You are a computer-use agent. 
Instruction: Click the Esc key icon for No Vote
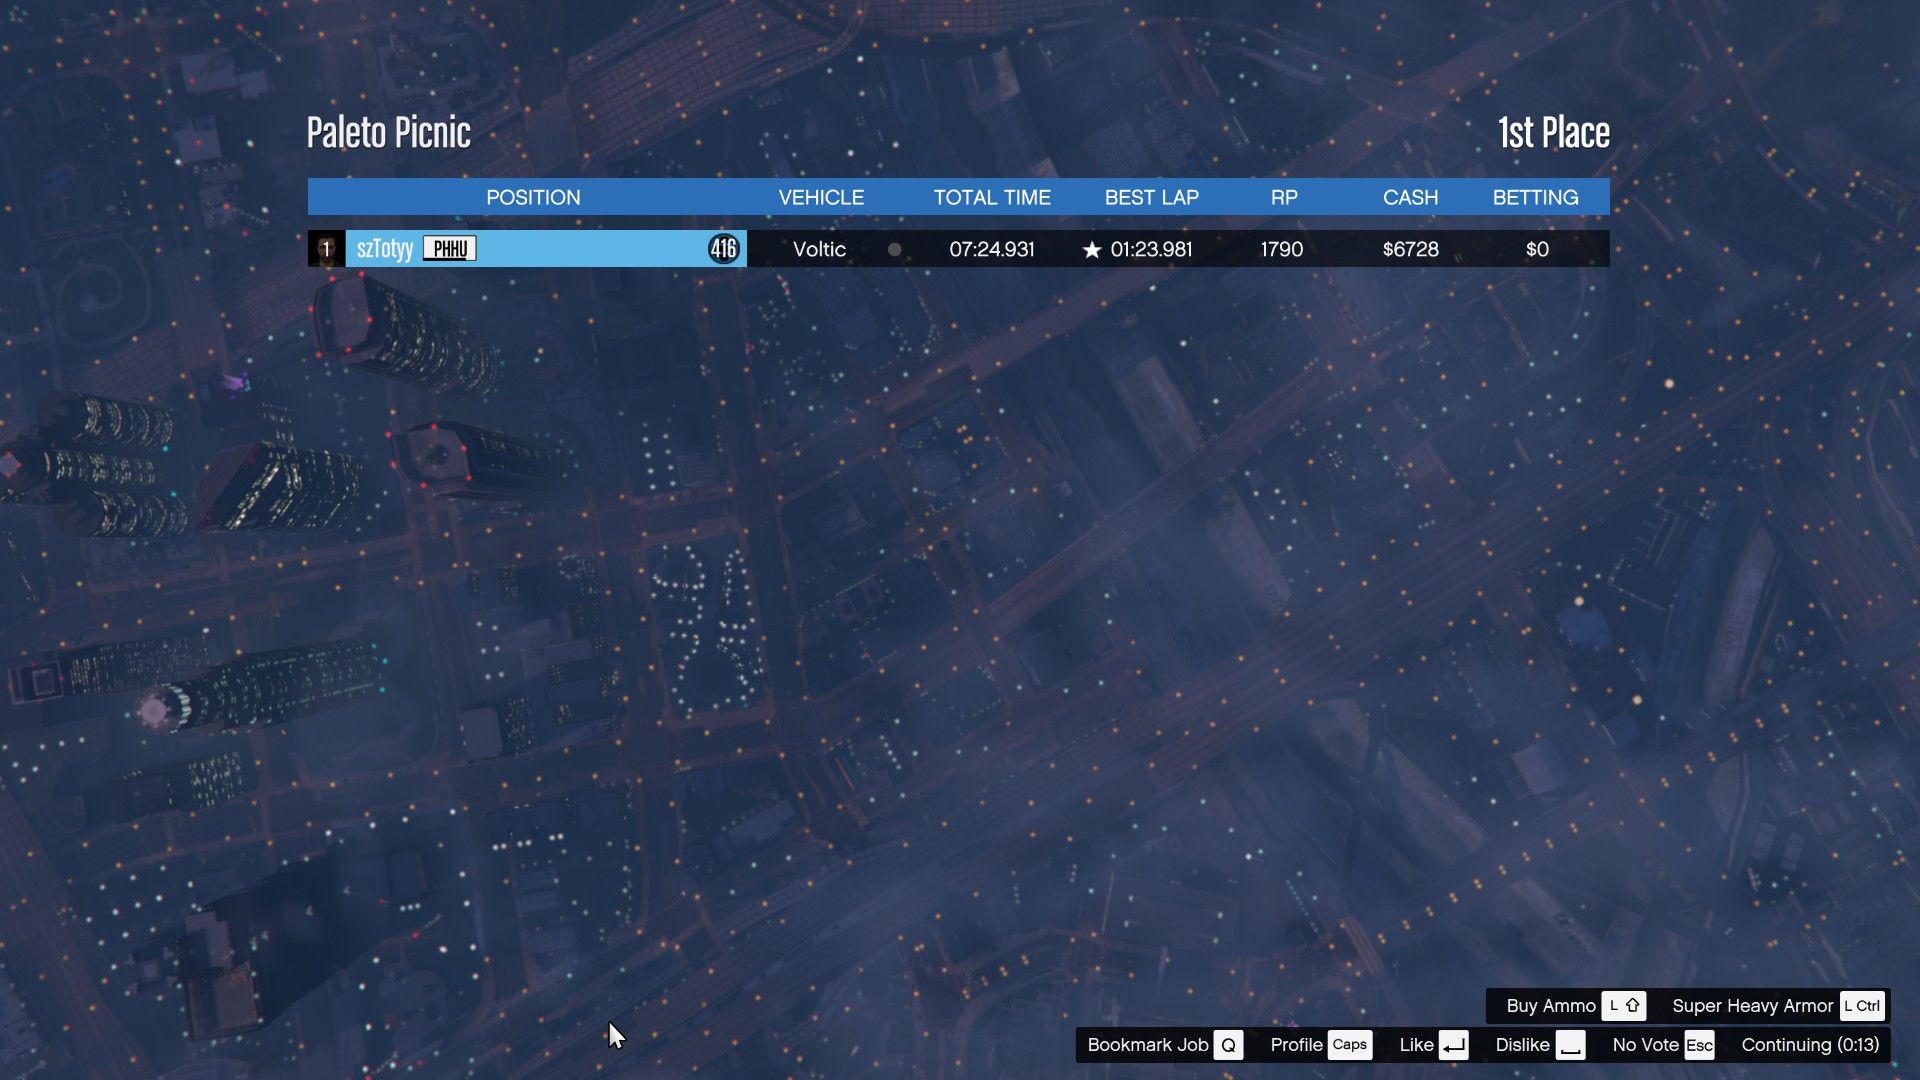(1699, 1045)
